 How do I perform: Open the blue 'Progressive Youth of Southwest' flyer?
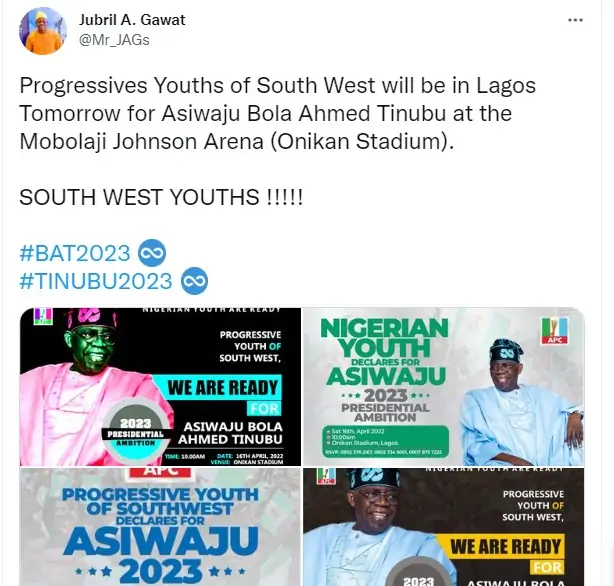[x=160, y=527]
